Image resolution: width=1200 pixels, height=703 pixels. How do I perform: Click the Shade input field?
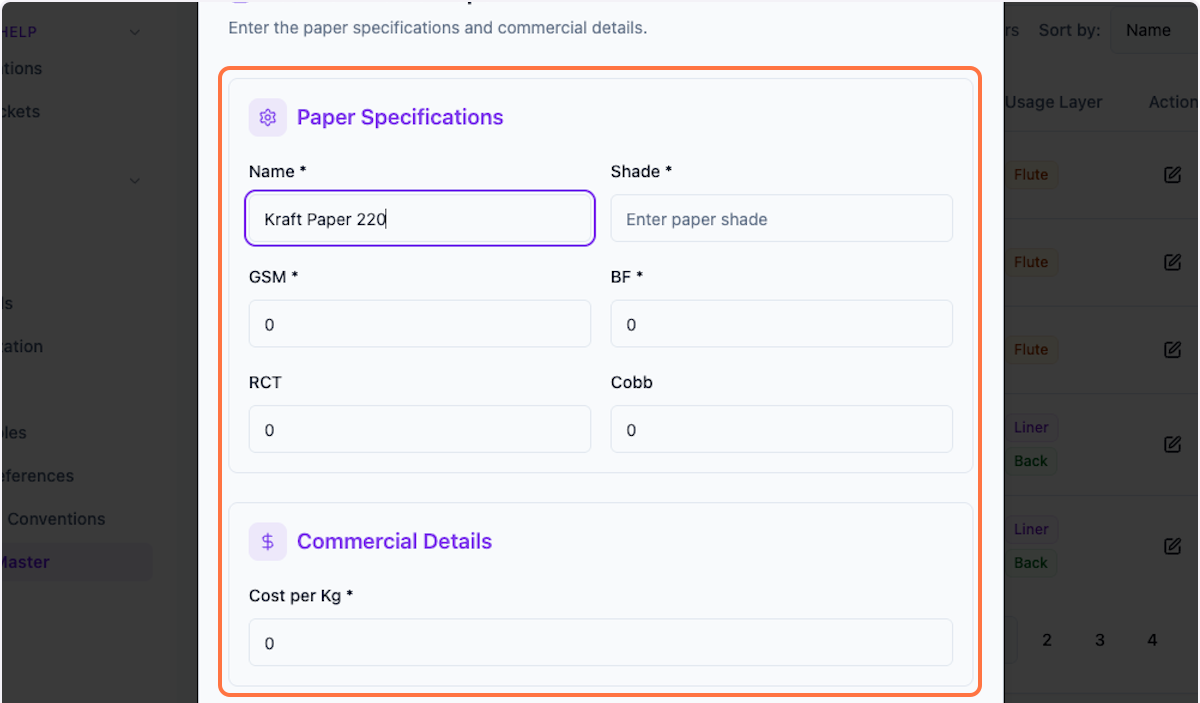781,218
